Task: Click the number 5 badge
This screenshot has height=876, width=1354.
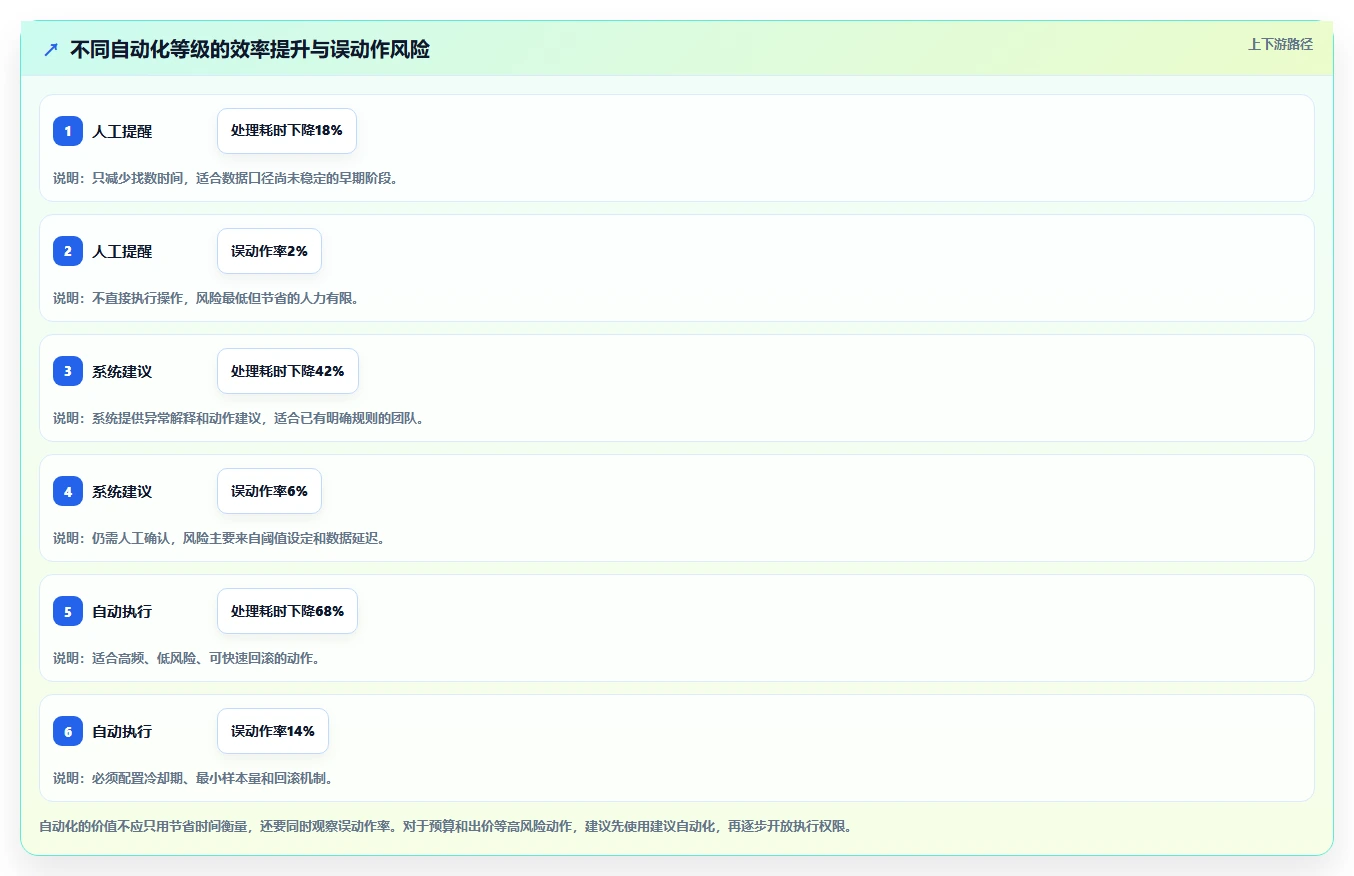Action: (68, 611)
